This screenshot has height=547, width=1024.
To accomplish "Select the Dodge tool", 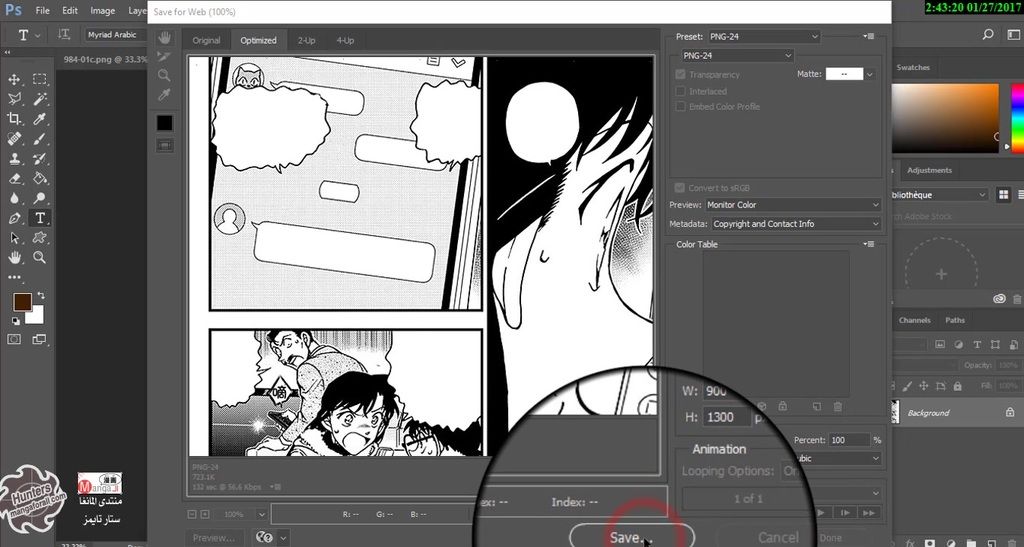I will [x=40, y=198].
